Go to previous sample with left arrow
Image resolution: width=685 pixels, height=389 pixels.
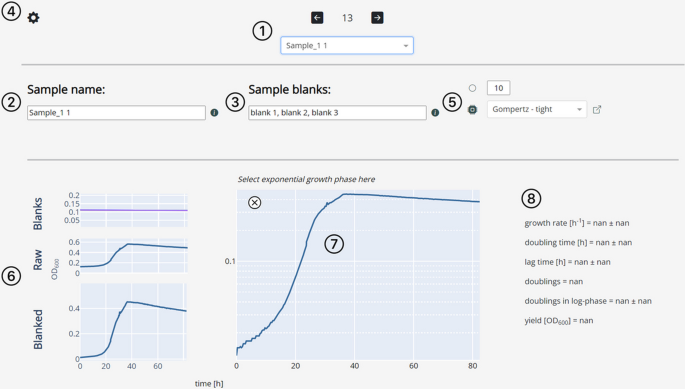pyautogui.click(x=317, y=17)
